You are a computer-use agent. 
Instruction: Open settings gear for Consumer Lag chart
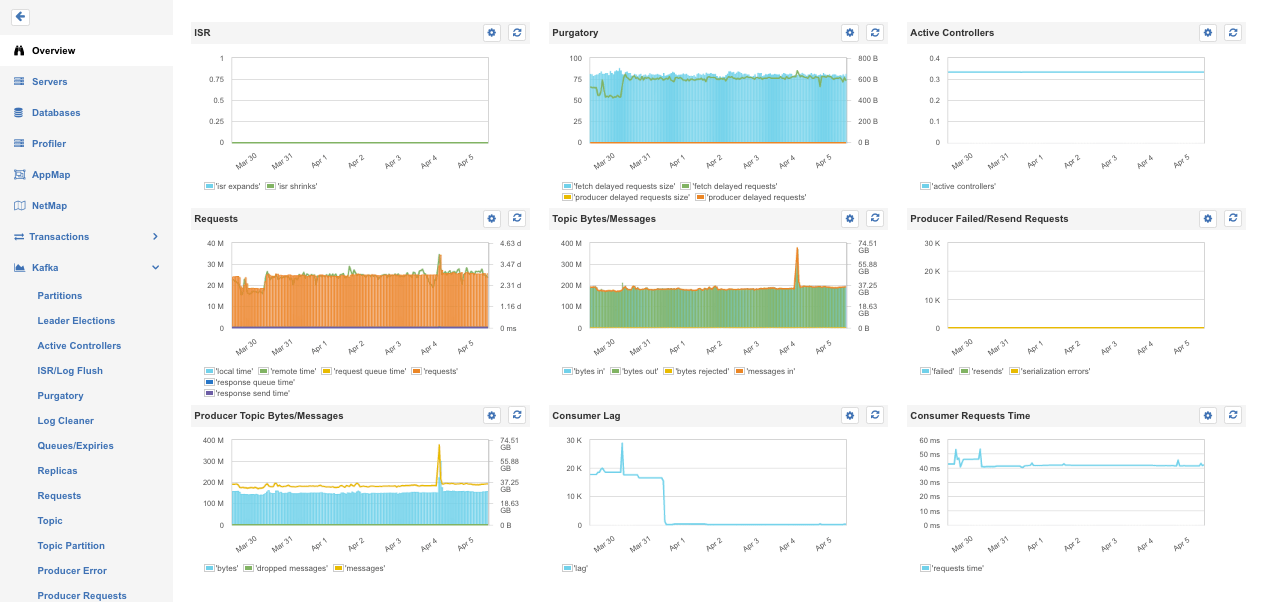pyautogui.click(x=849, y=415)
